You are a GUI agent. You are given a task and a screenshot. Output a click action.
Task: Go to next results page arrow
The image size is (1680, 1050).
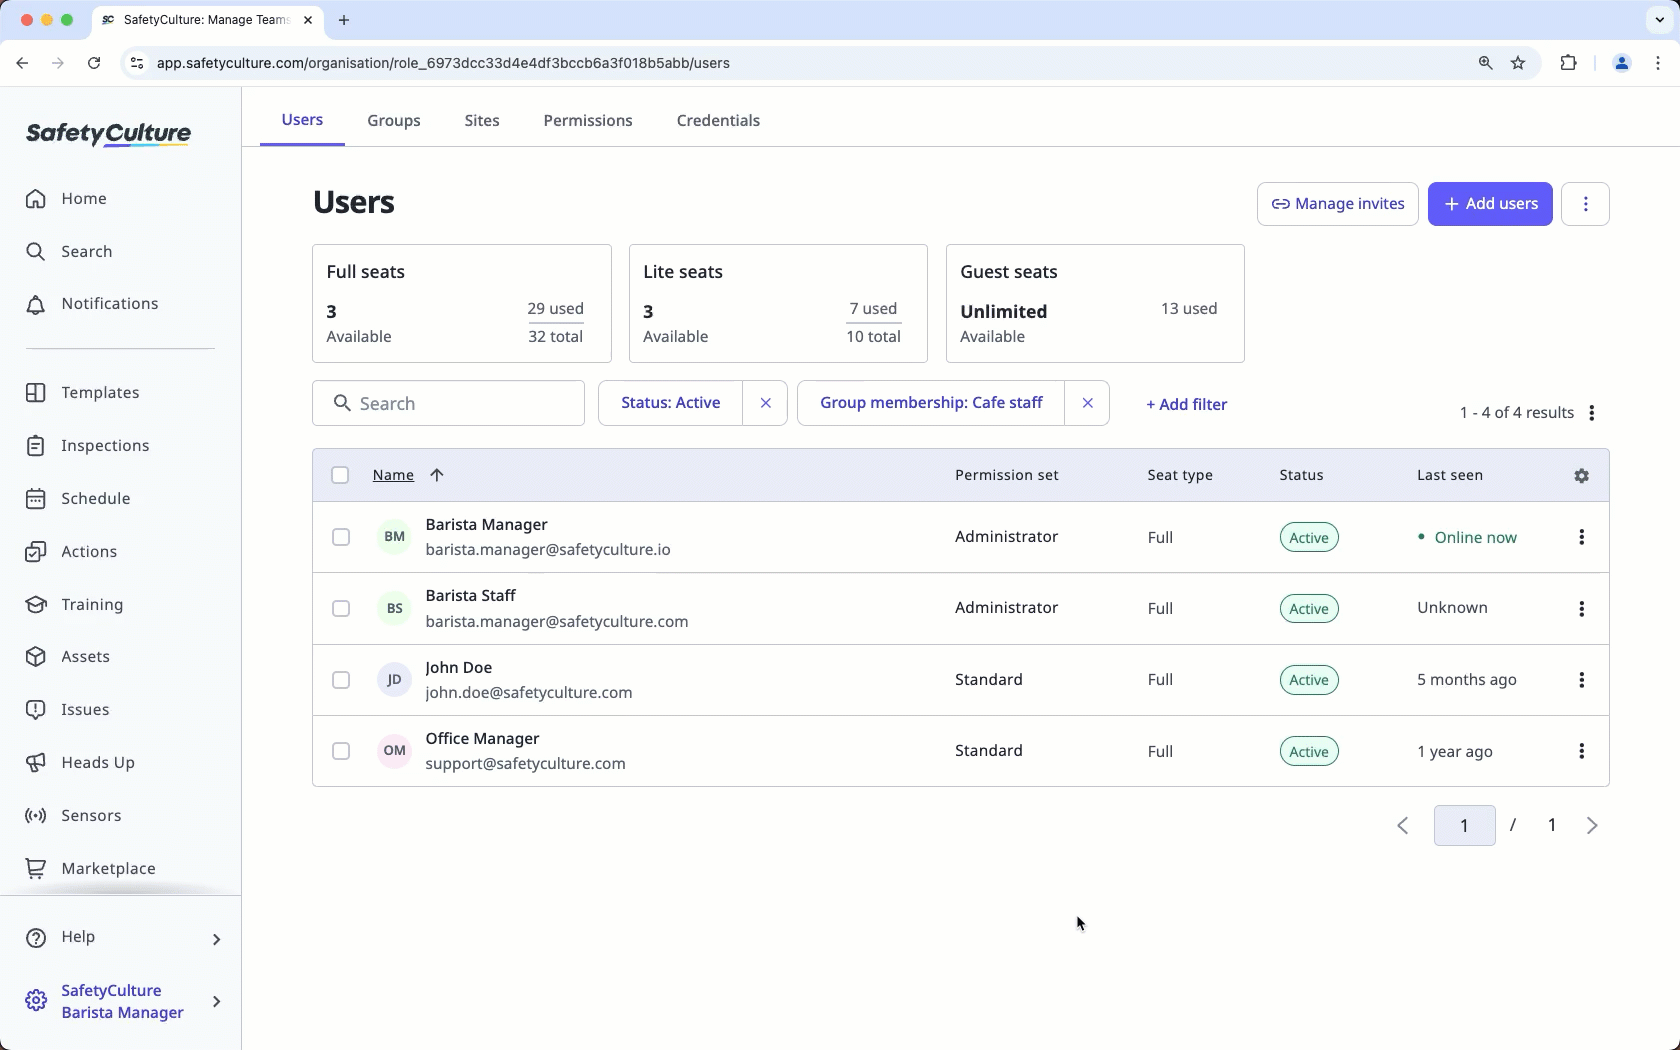tap(1592, 826)
